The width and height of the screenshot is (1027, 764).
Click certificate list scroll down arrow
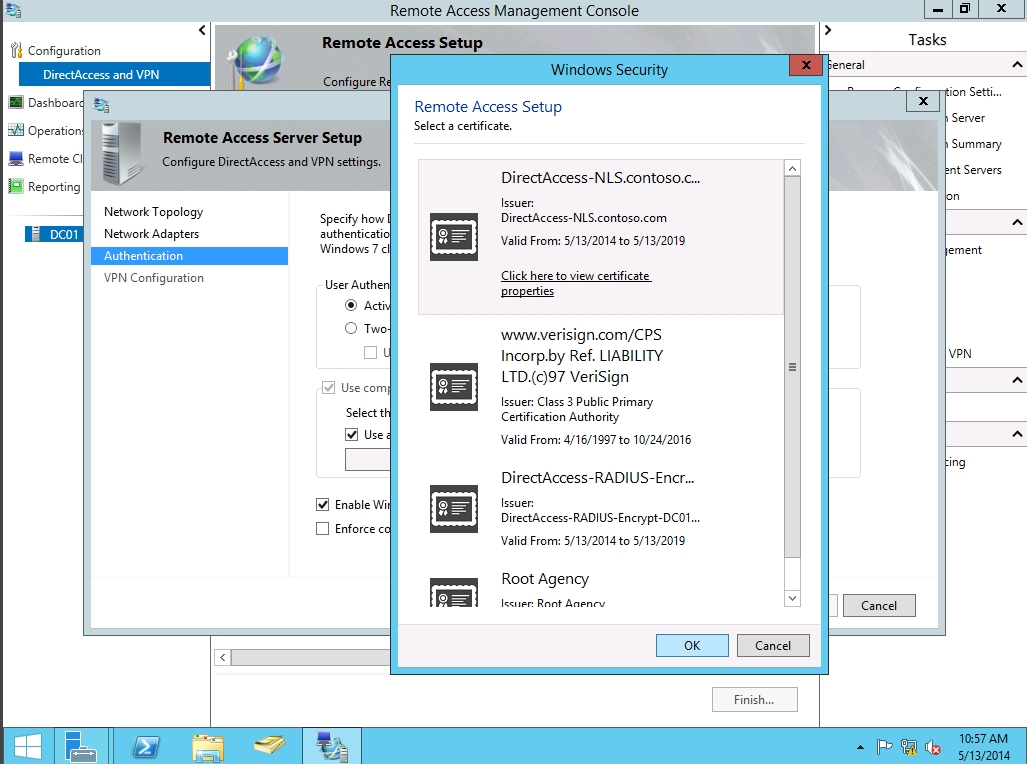click(792, 598)
